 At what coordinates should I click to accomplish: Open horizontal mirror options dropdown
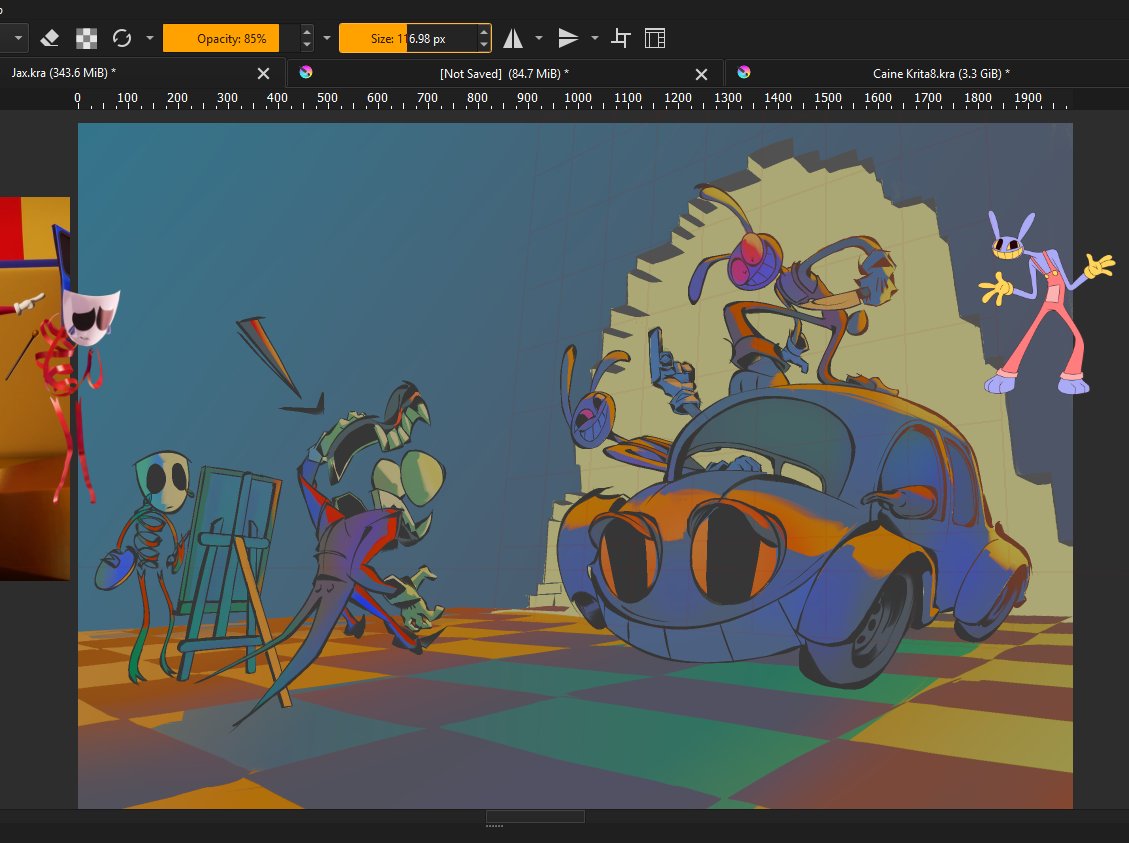point(539,38)
